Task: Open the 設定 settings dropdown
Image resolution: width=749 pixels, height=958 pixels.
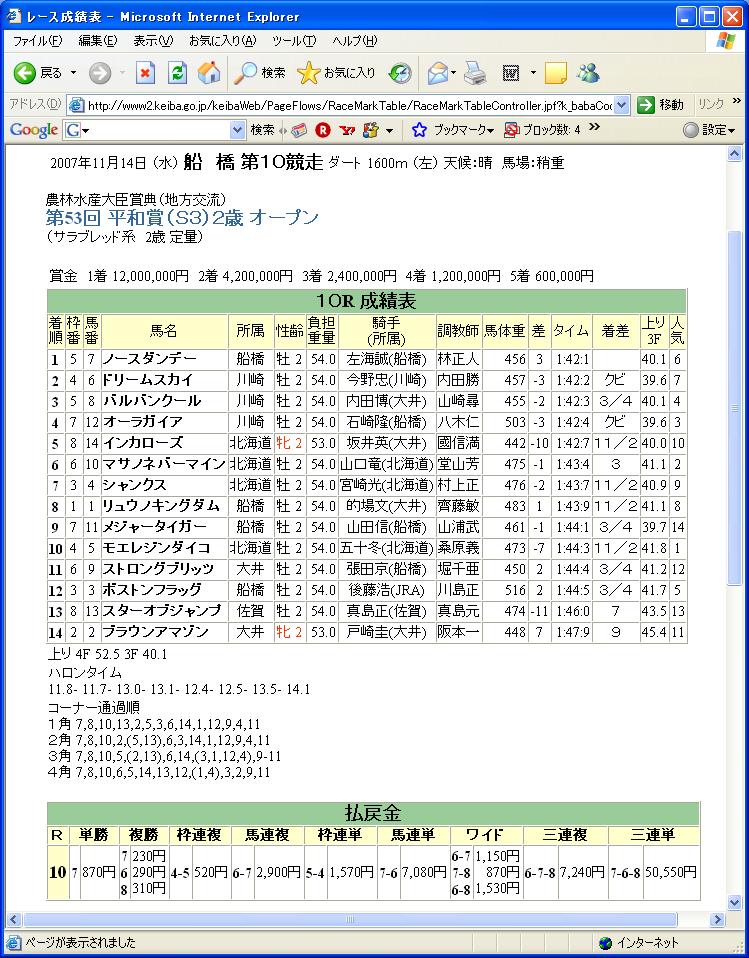Action: pyautogui.click(x=709, y=130)
